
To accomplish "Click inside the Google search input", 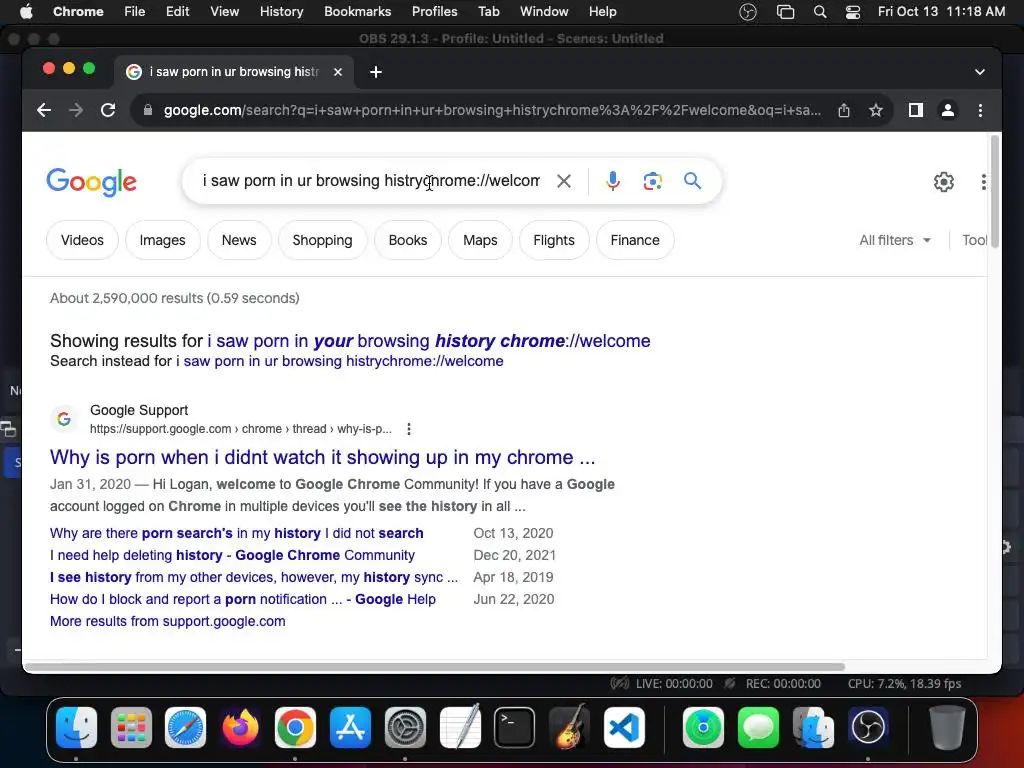I will [371, 181].
